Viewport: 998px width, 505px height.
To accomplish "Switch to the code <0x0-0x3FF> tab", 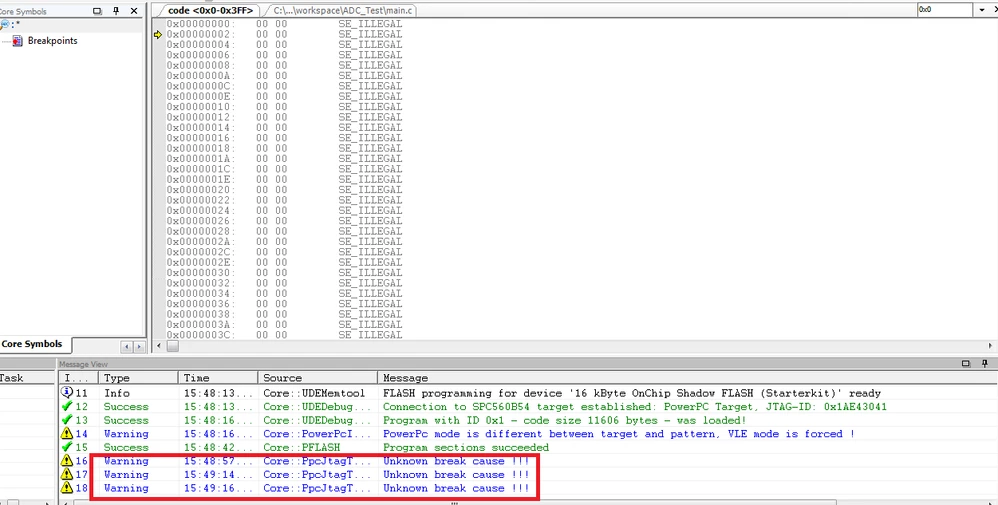I will coord(210,10).
